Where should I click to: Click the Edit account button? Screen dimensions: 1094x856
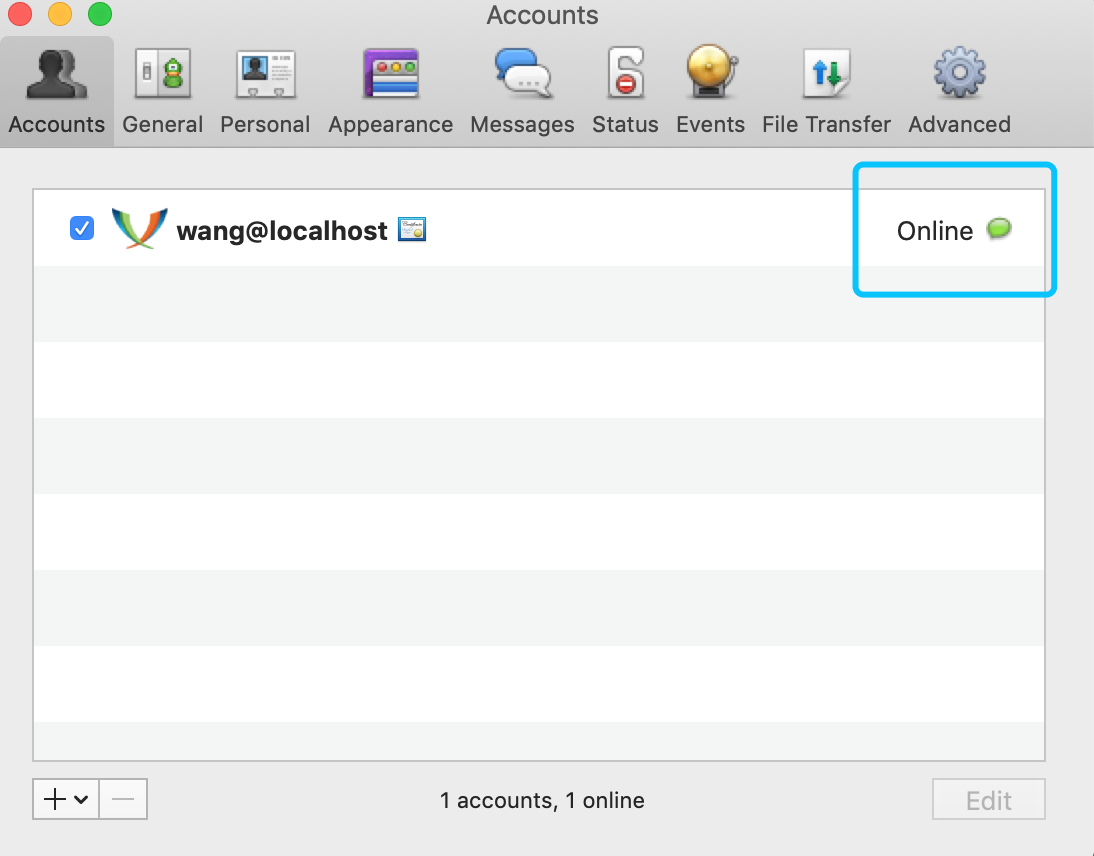coord(989,799)
